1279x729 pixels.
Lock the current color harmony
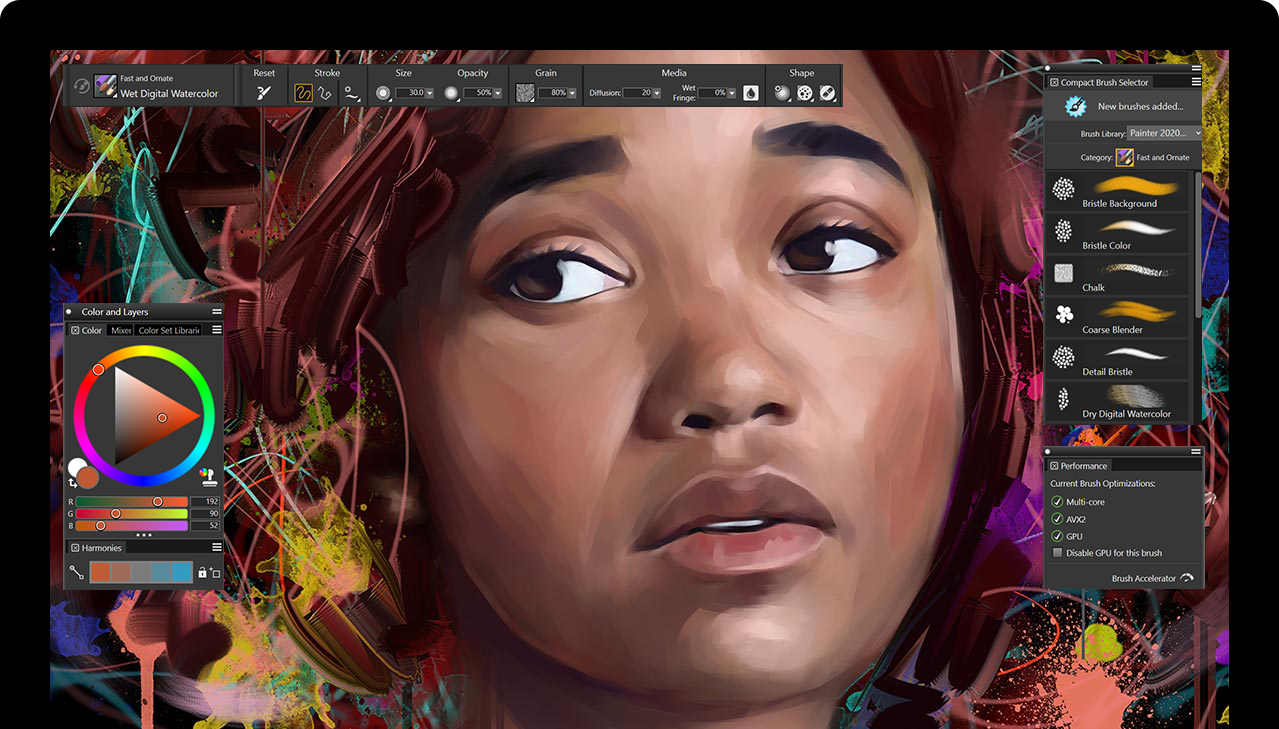[x=202, y=573]
